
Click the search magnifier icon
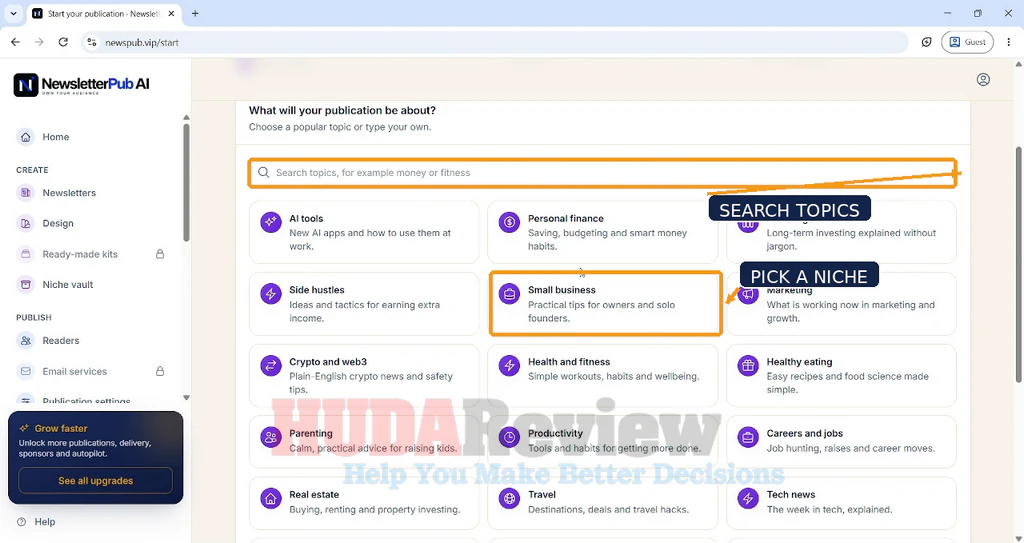click(263, 173)
